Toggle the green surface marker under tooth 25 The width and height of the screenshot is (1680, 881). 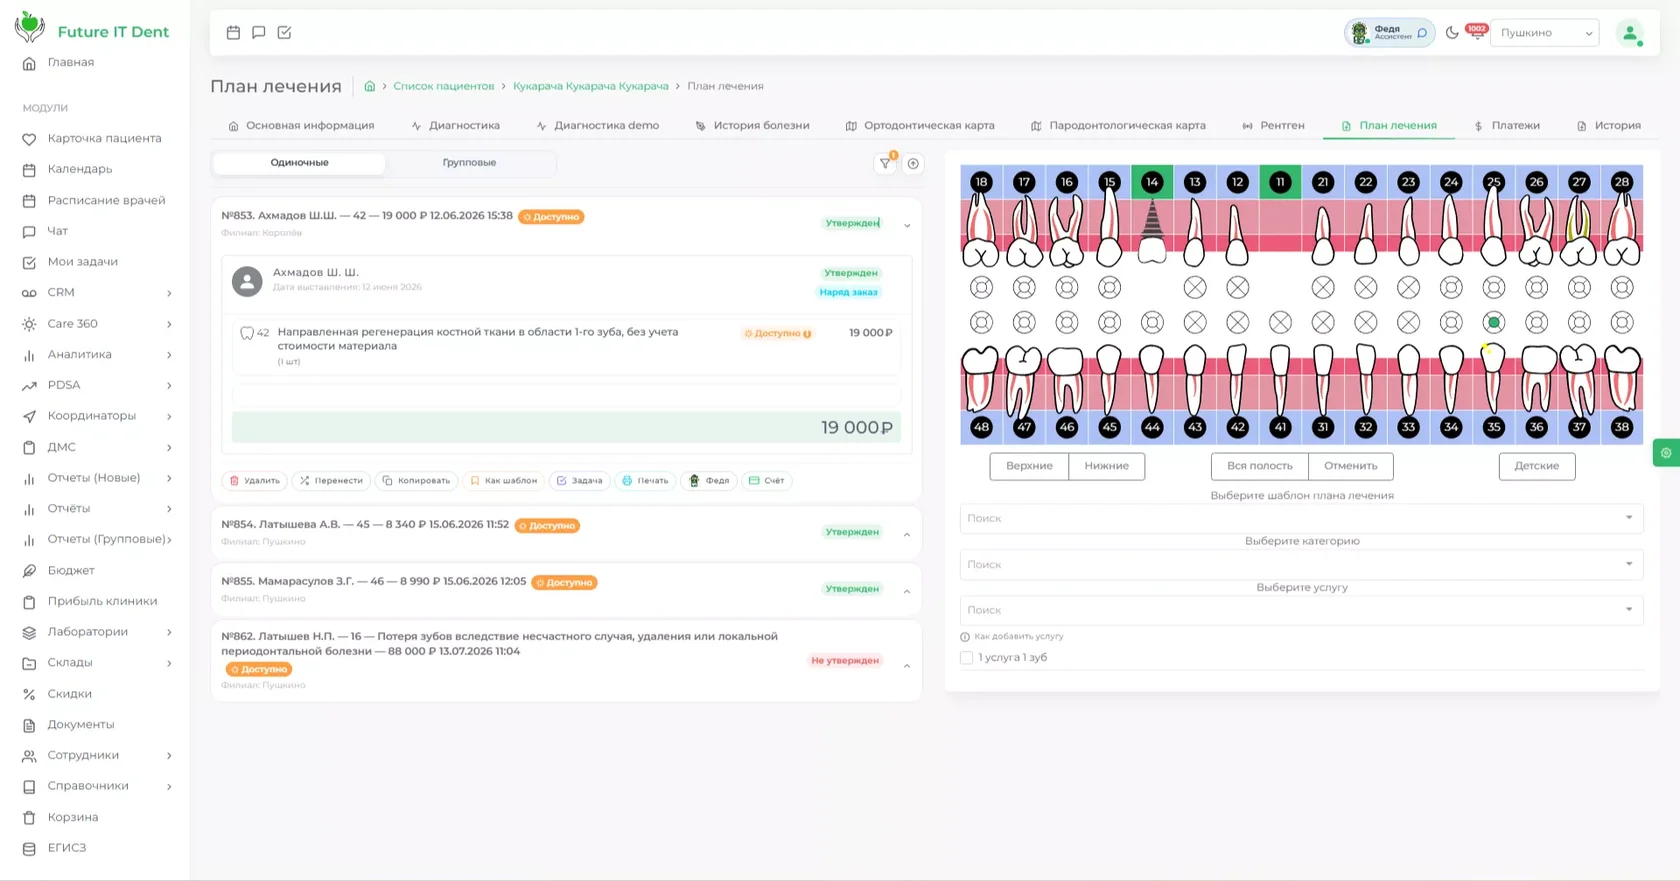[1494, 322]
